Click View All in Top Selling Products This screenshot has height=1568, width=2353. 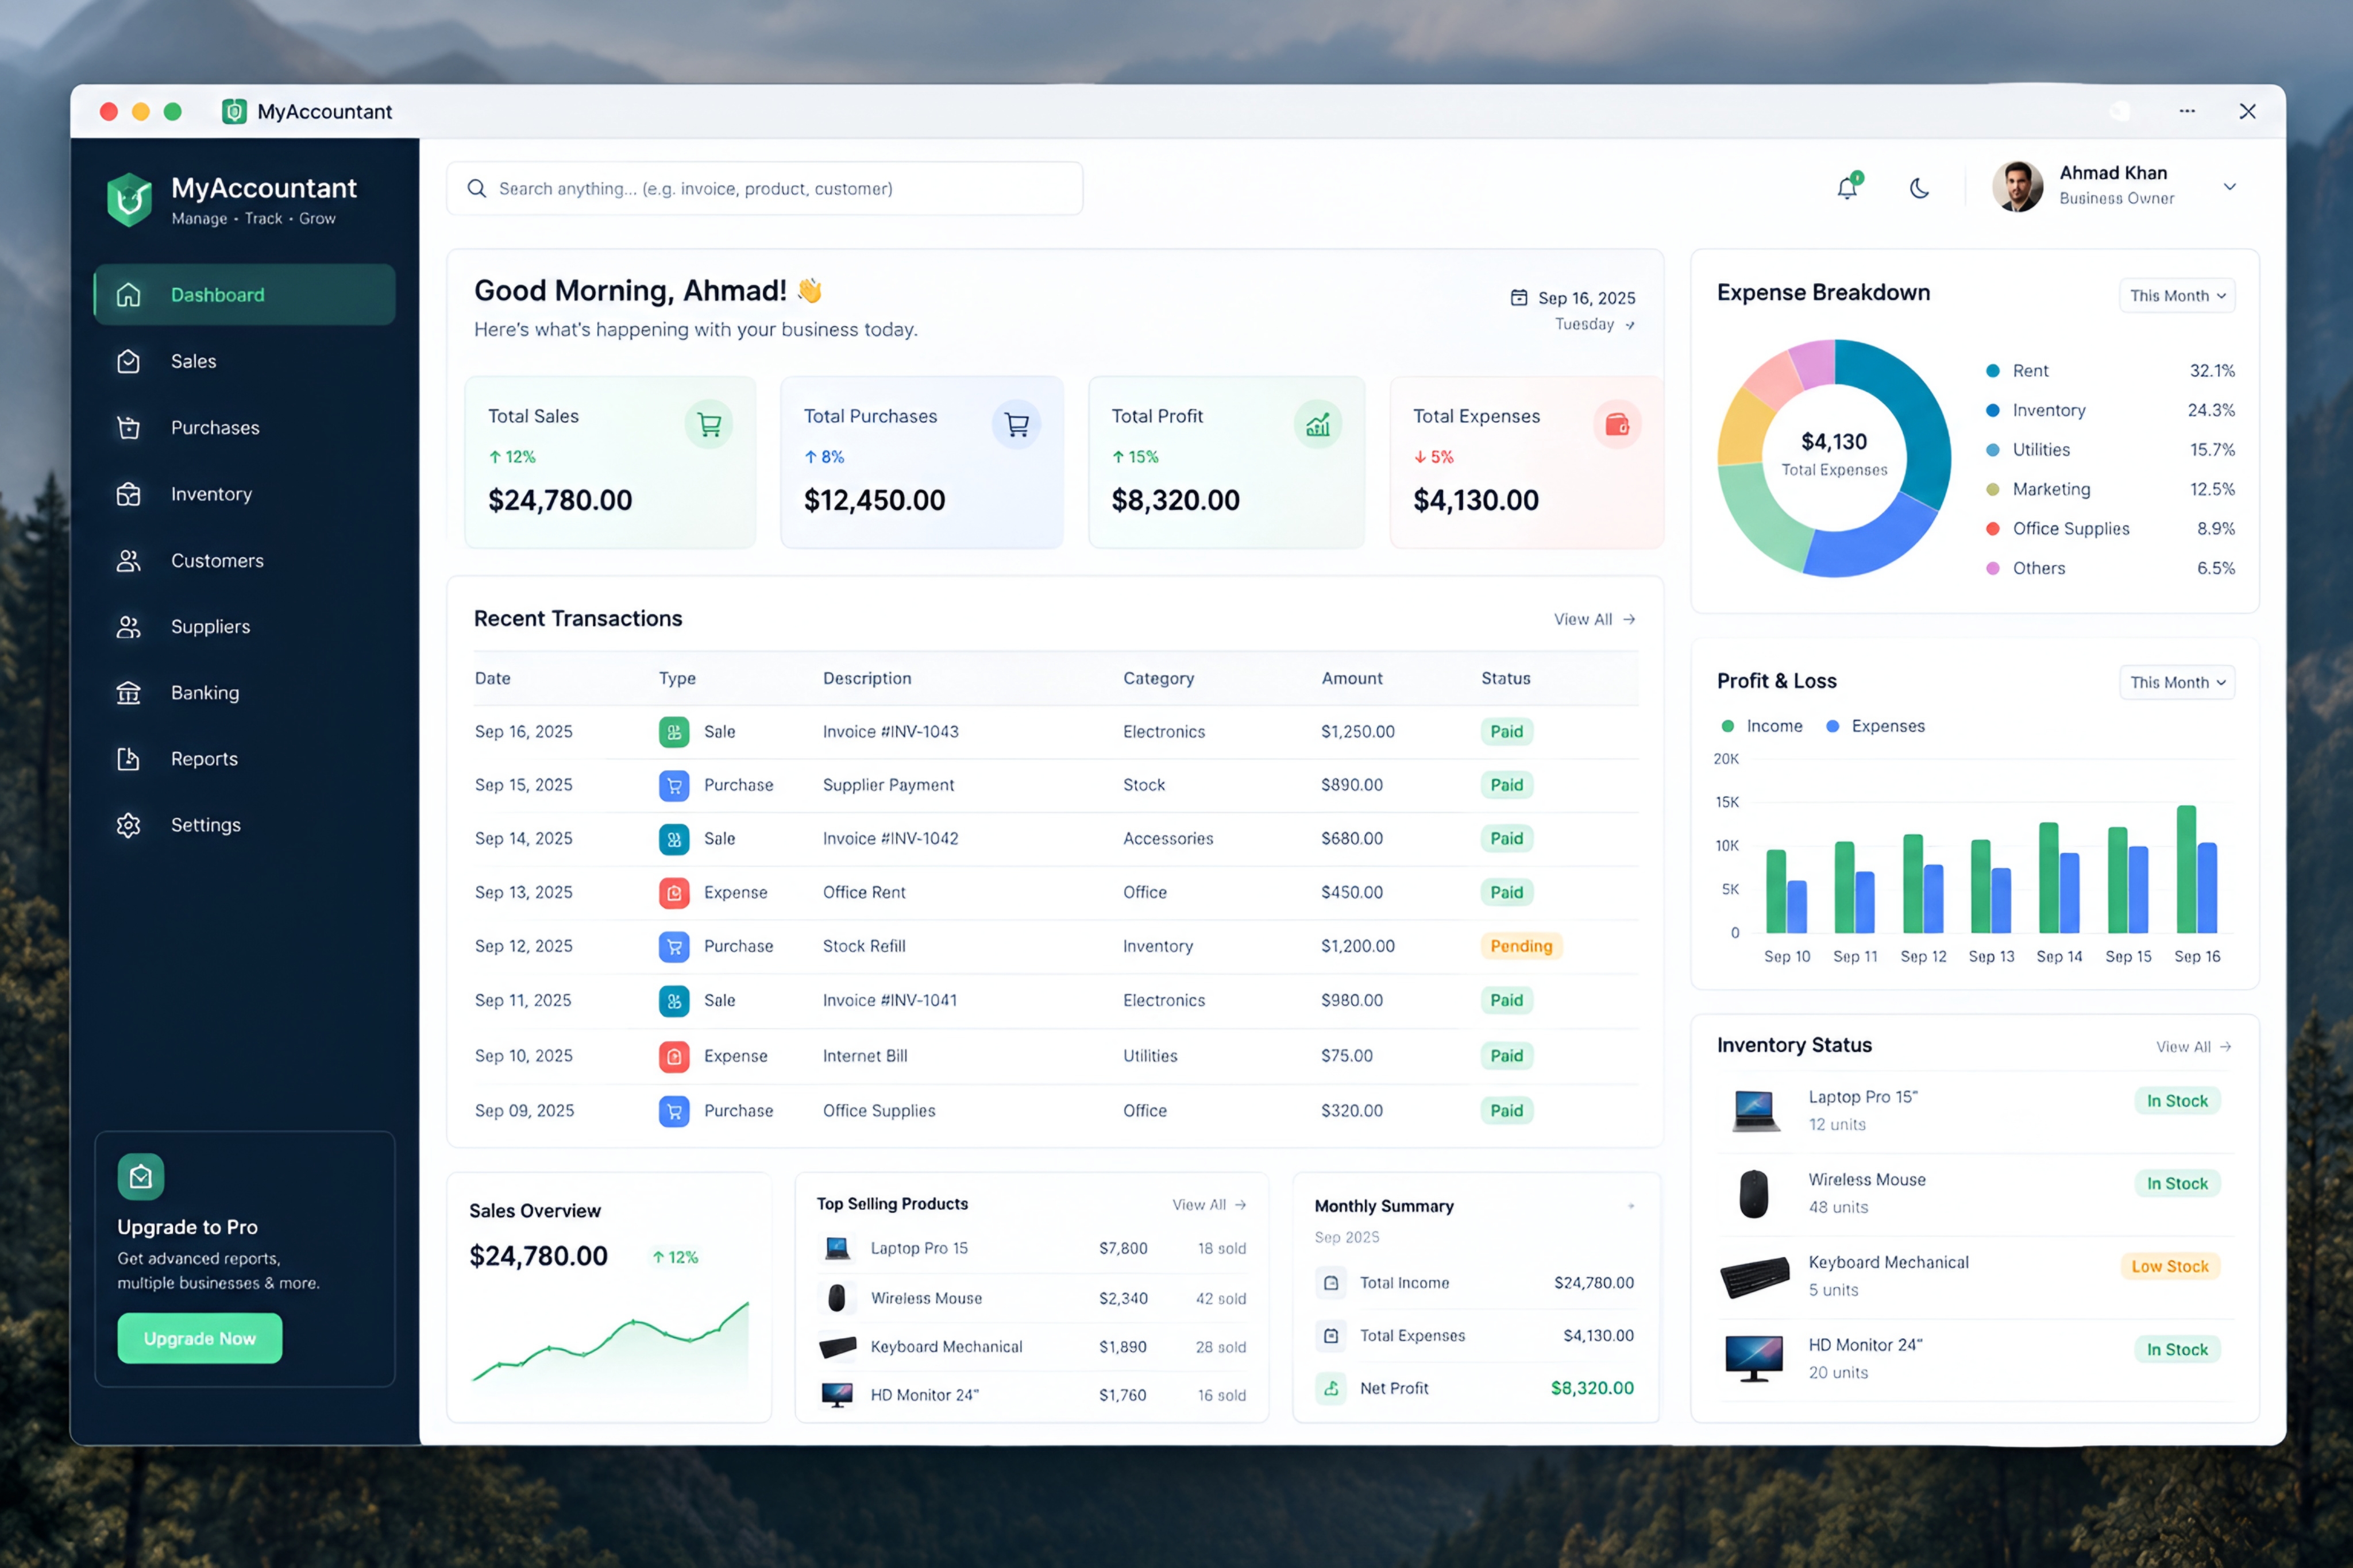tap(1209, 1205)
